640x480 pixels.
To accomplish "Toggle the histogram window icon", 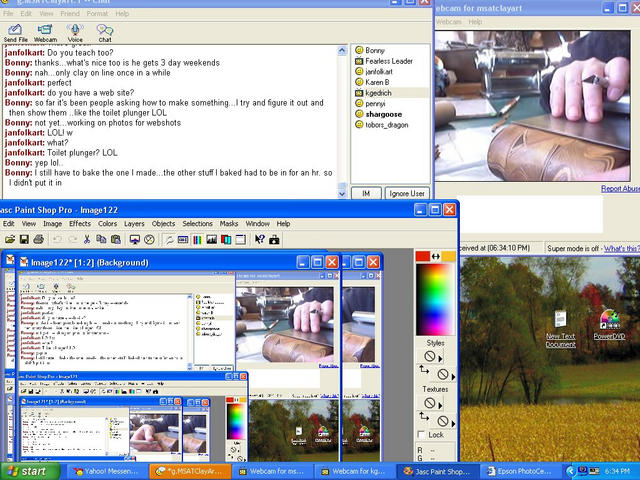I will (x=211, y=239).
